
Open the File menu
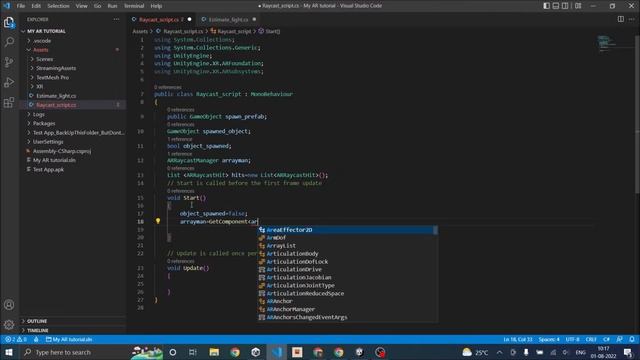click(x=21, y=6)
